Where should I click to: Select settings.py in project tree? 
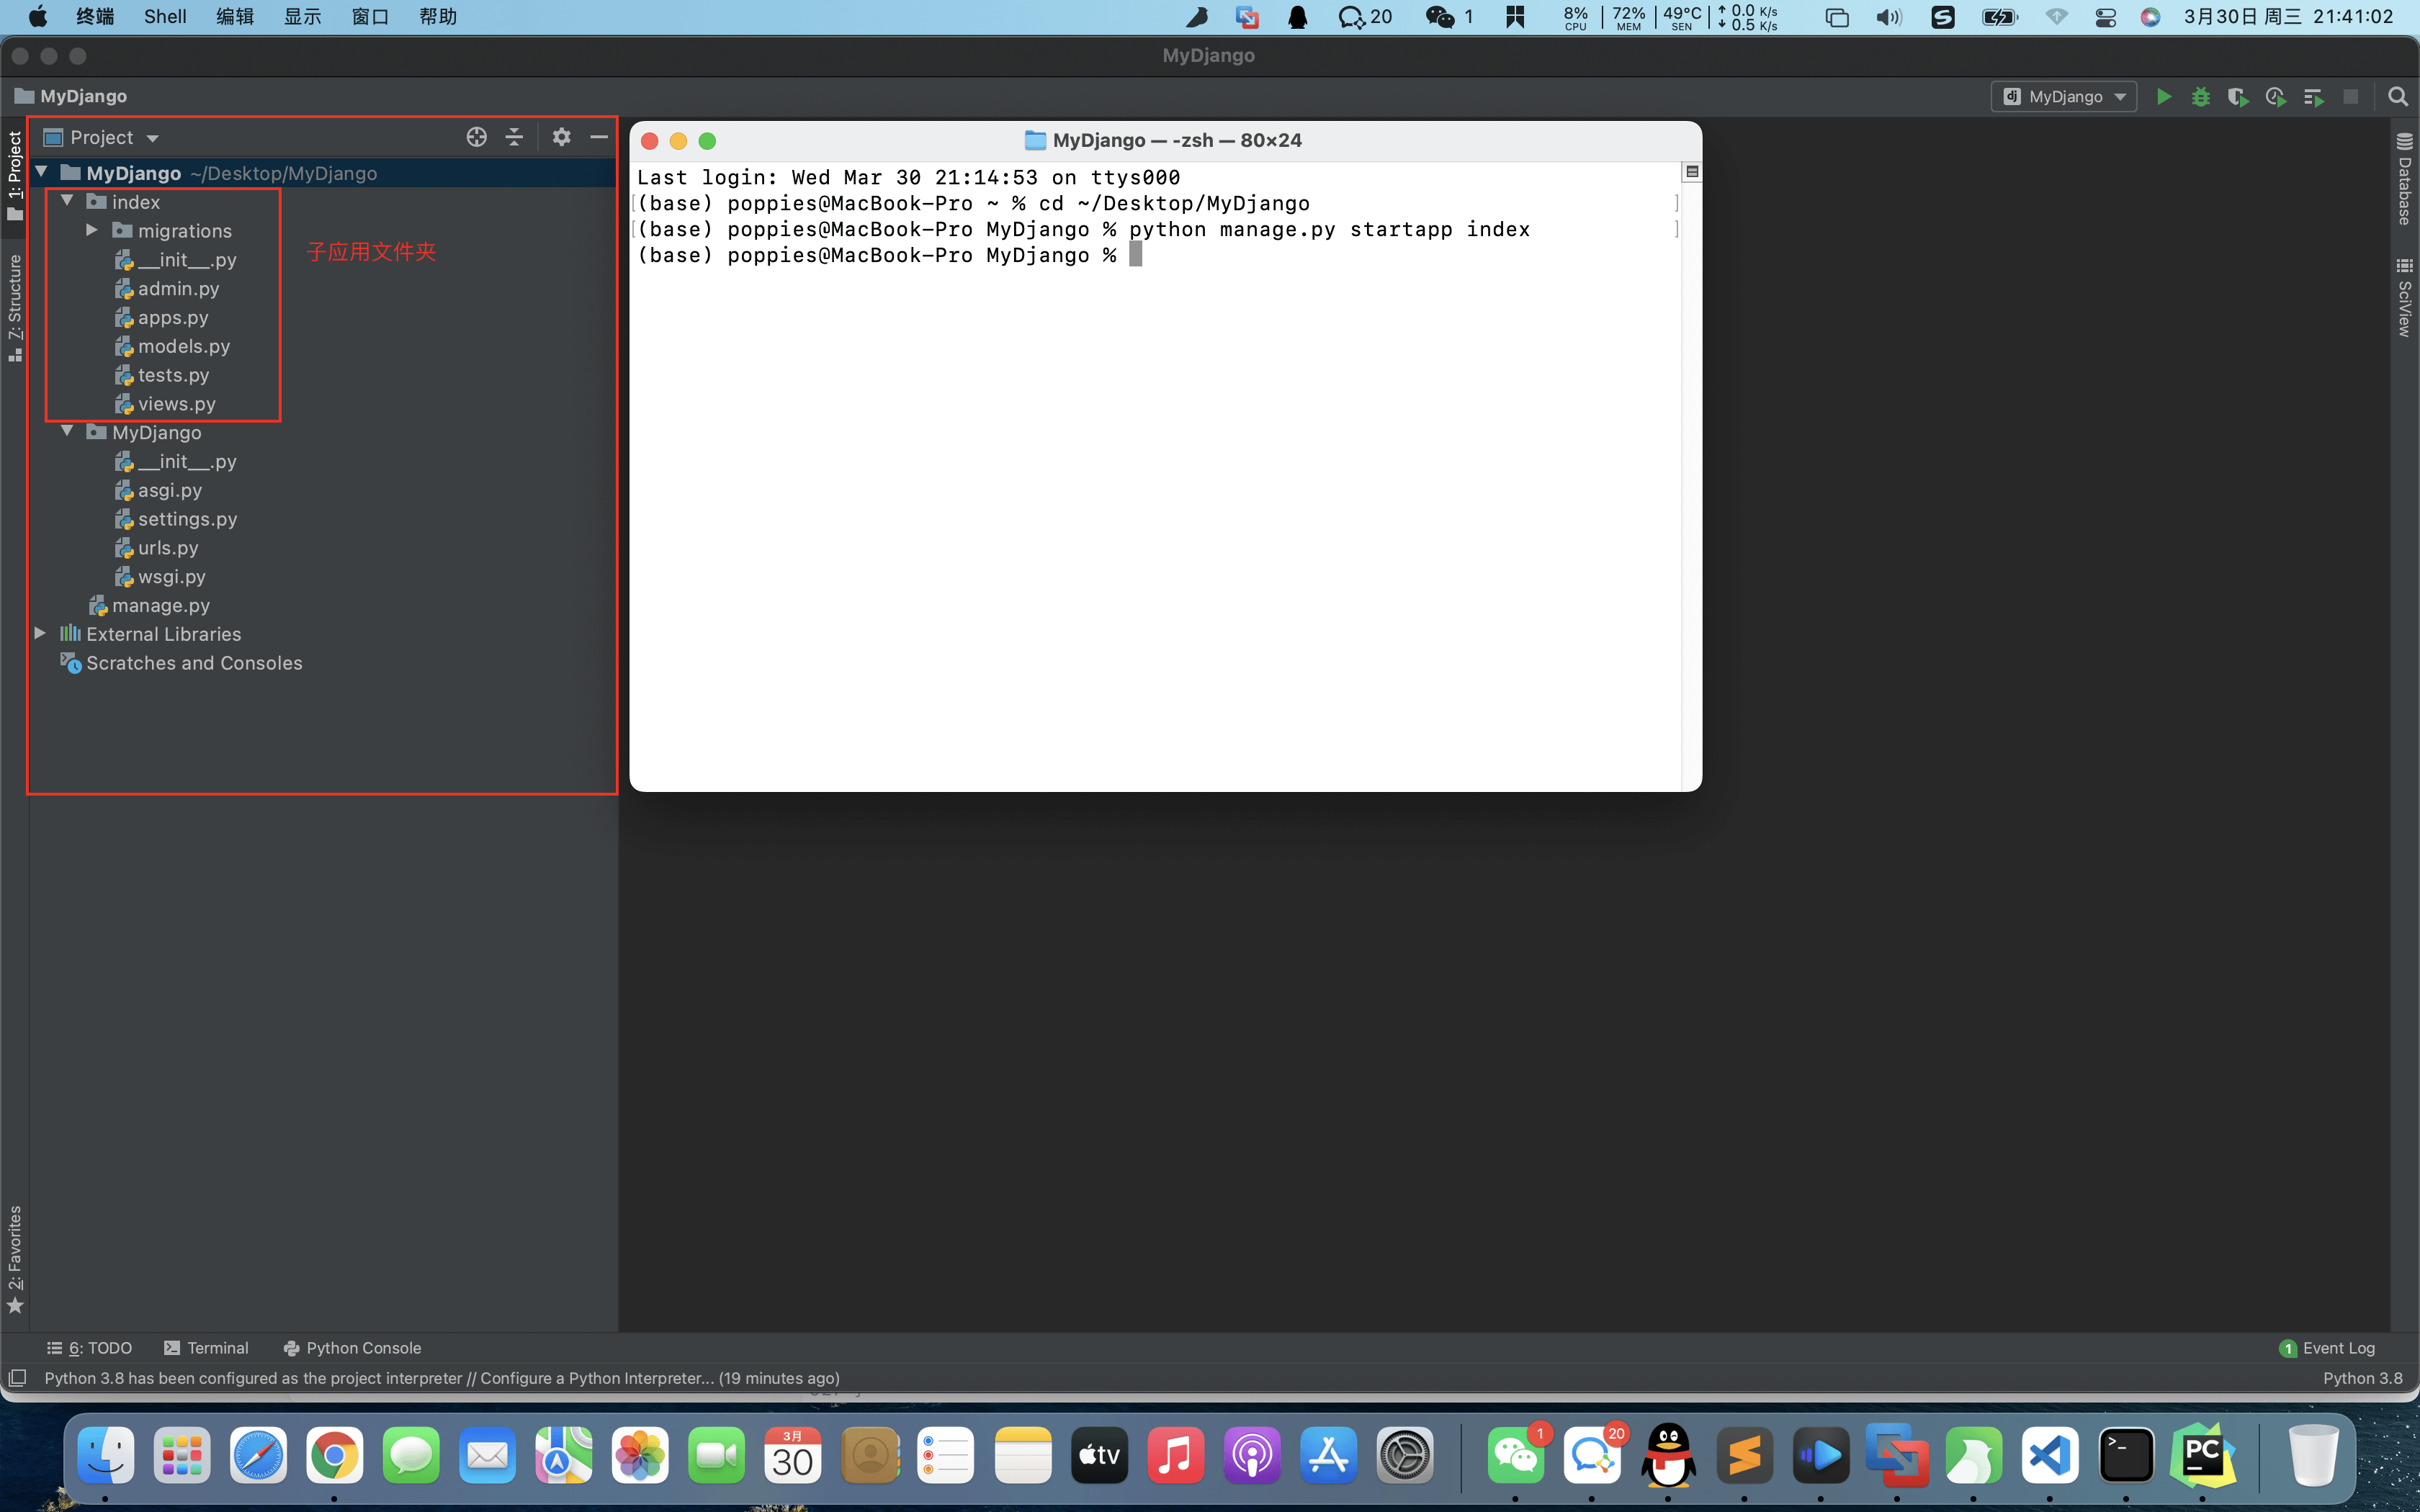[187, 519]
